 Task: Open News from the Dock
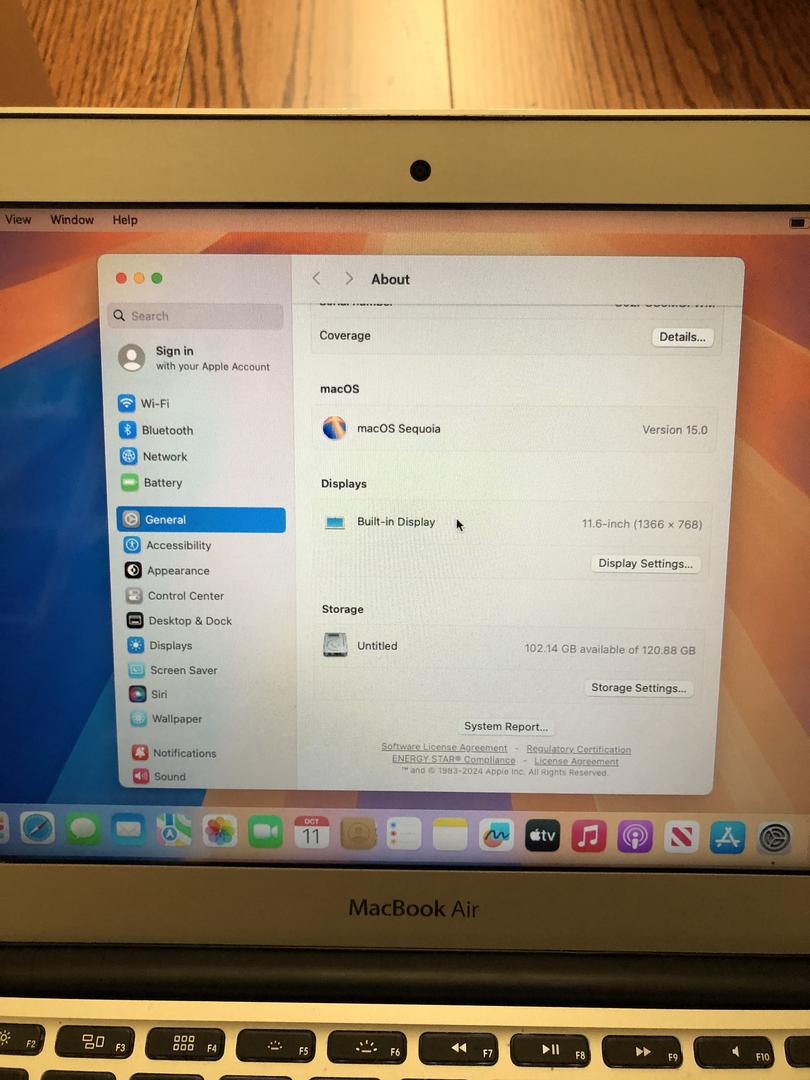(x=681, y=838)
